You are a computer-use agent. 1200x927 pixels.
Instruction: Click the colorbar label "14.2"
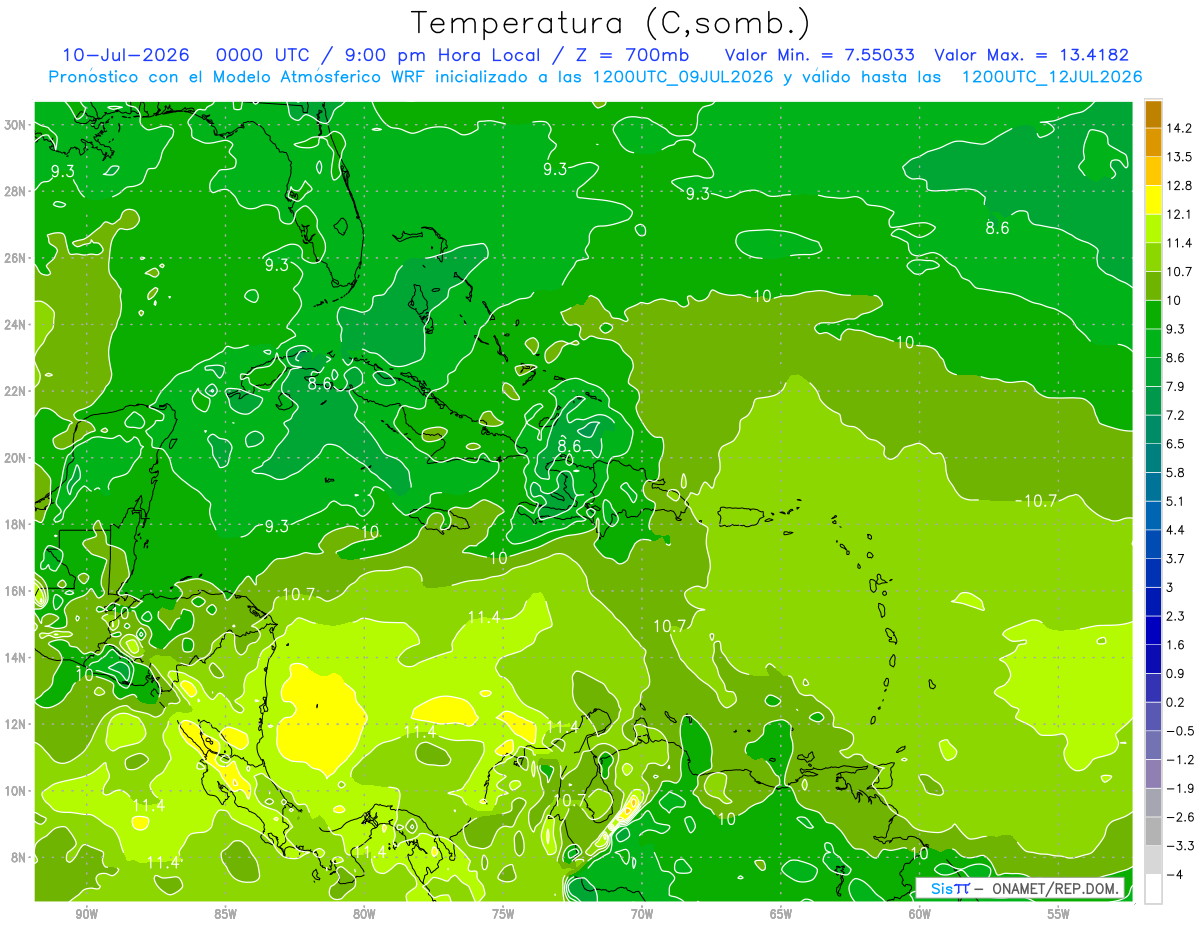tap(1181, 128)
